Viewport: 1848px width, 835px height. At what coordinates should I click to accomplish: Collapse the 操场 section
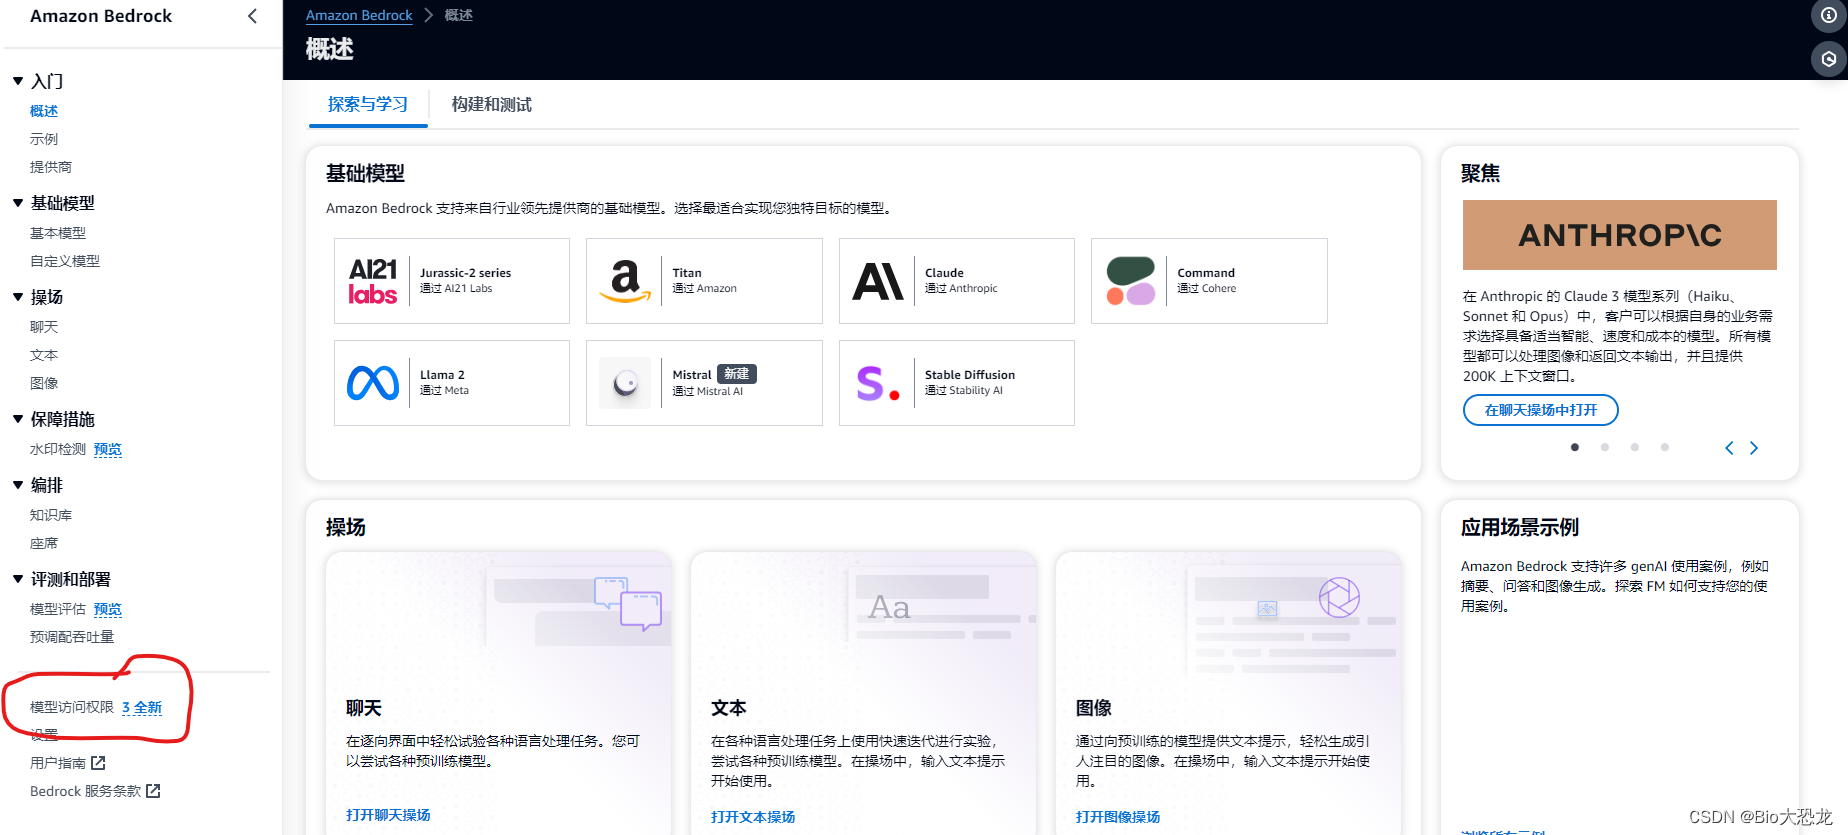point(18,297)
